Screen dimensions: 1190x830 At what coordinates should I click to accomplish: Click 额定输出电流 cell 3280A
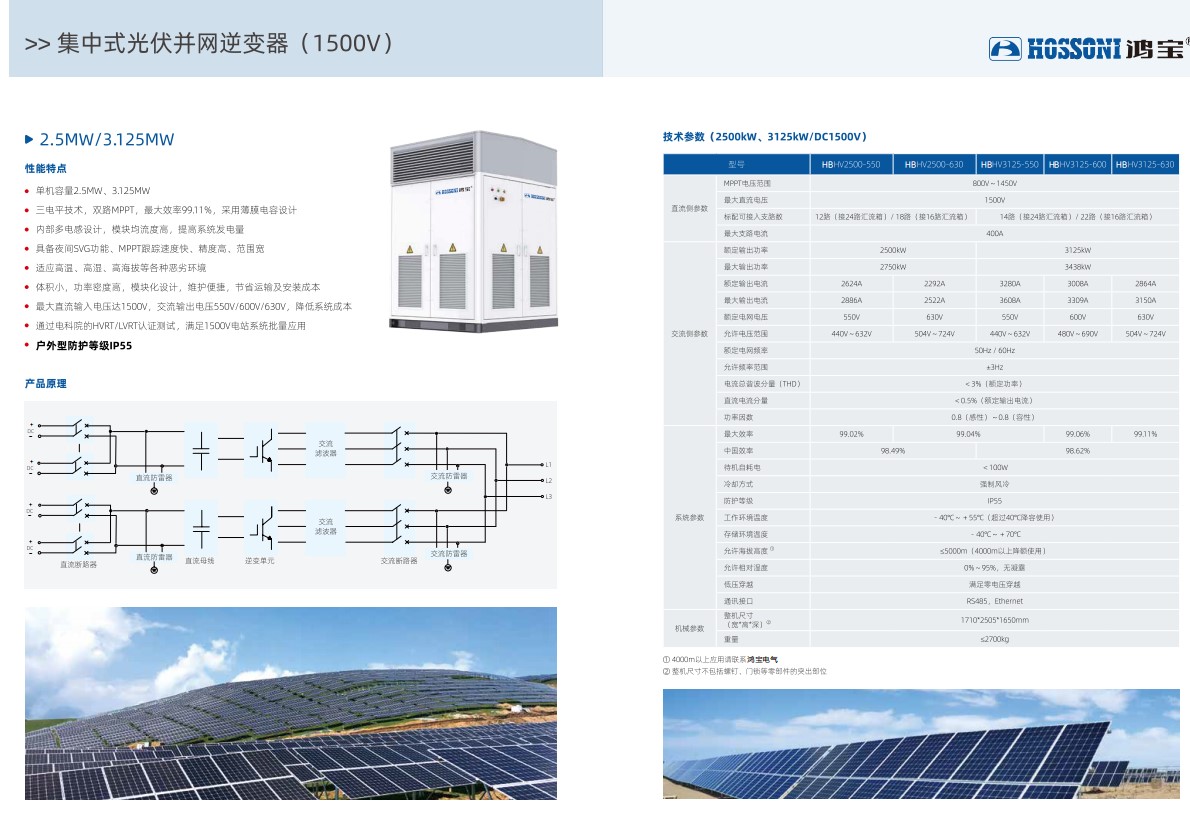1009,284
